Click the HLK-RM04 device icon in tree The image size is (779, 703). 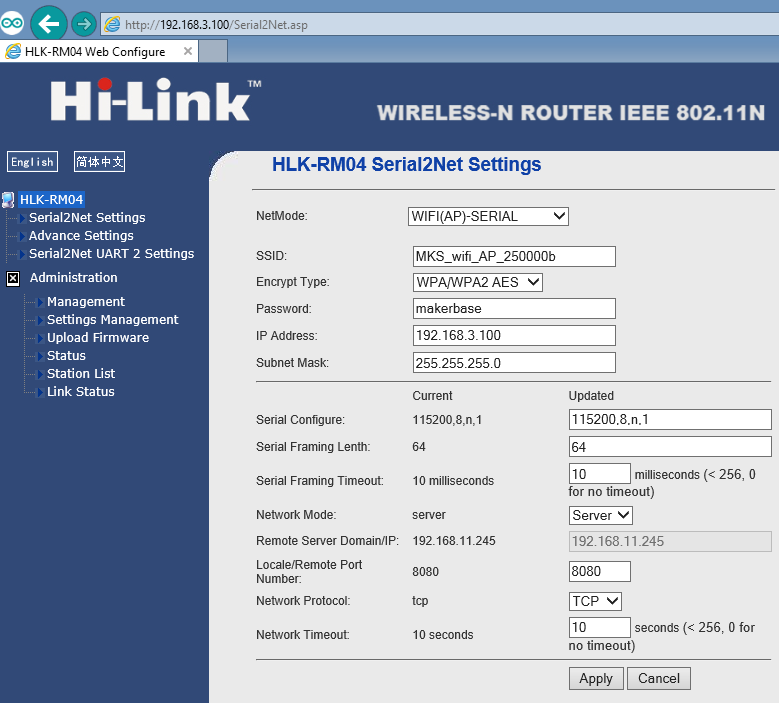click(x=8, y=200)
